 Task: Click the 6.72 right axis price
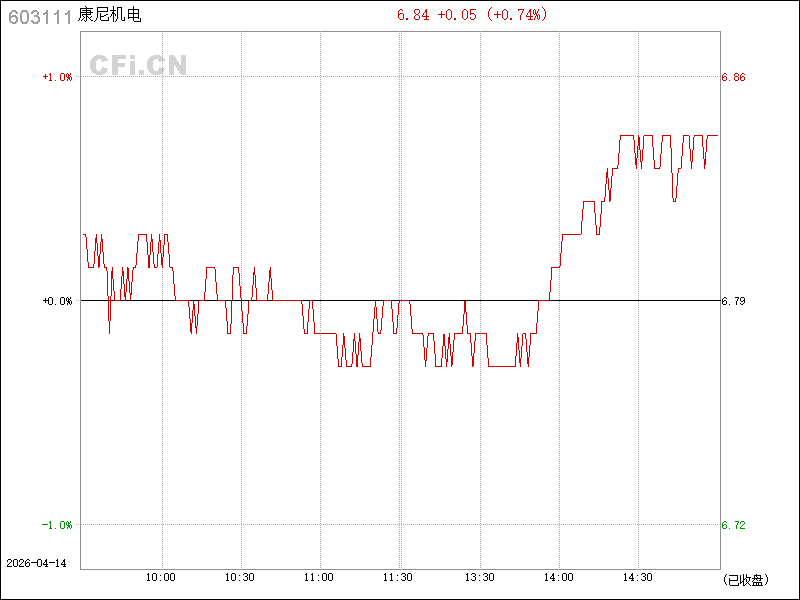pos(733,525)
